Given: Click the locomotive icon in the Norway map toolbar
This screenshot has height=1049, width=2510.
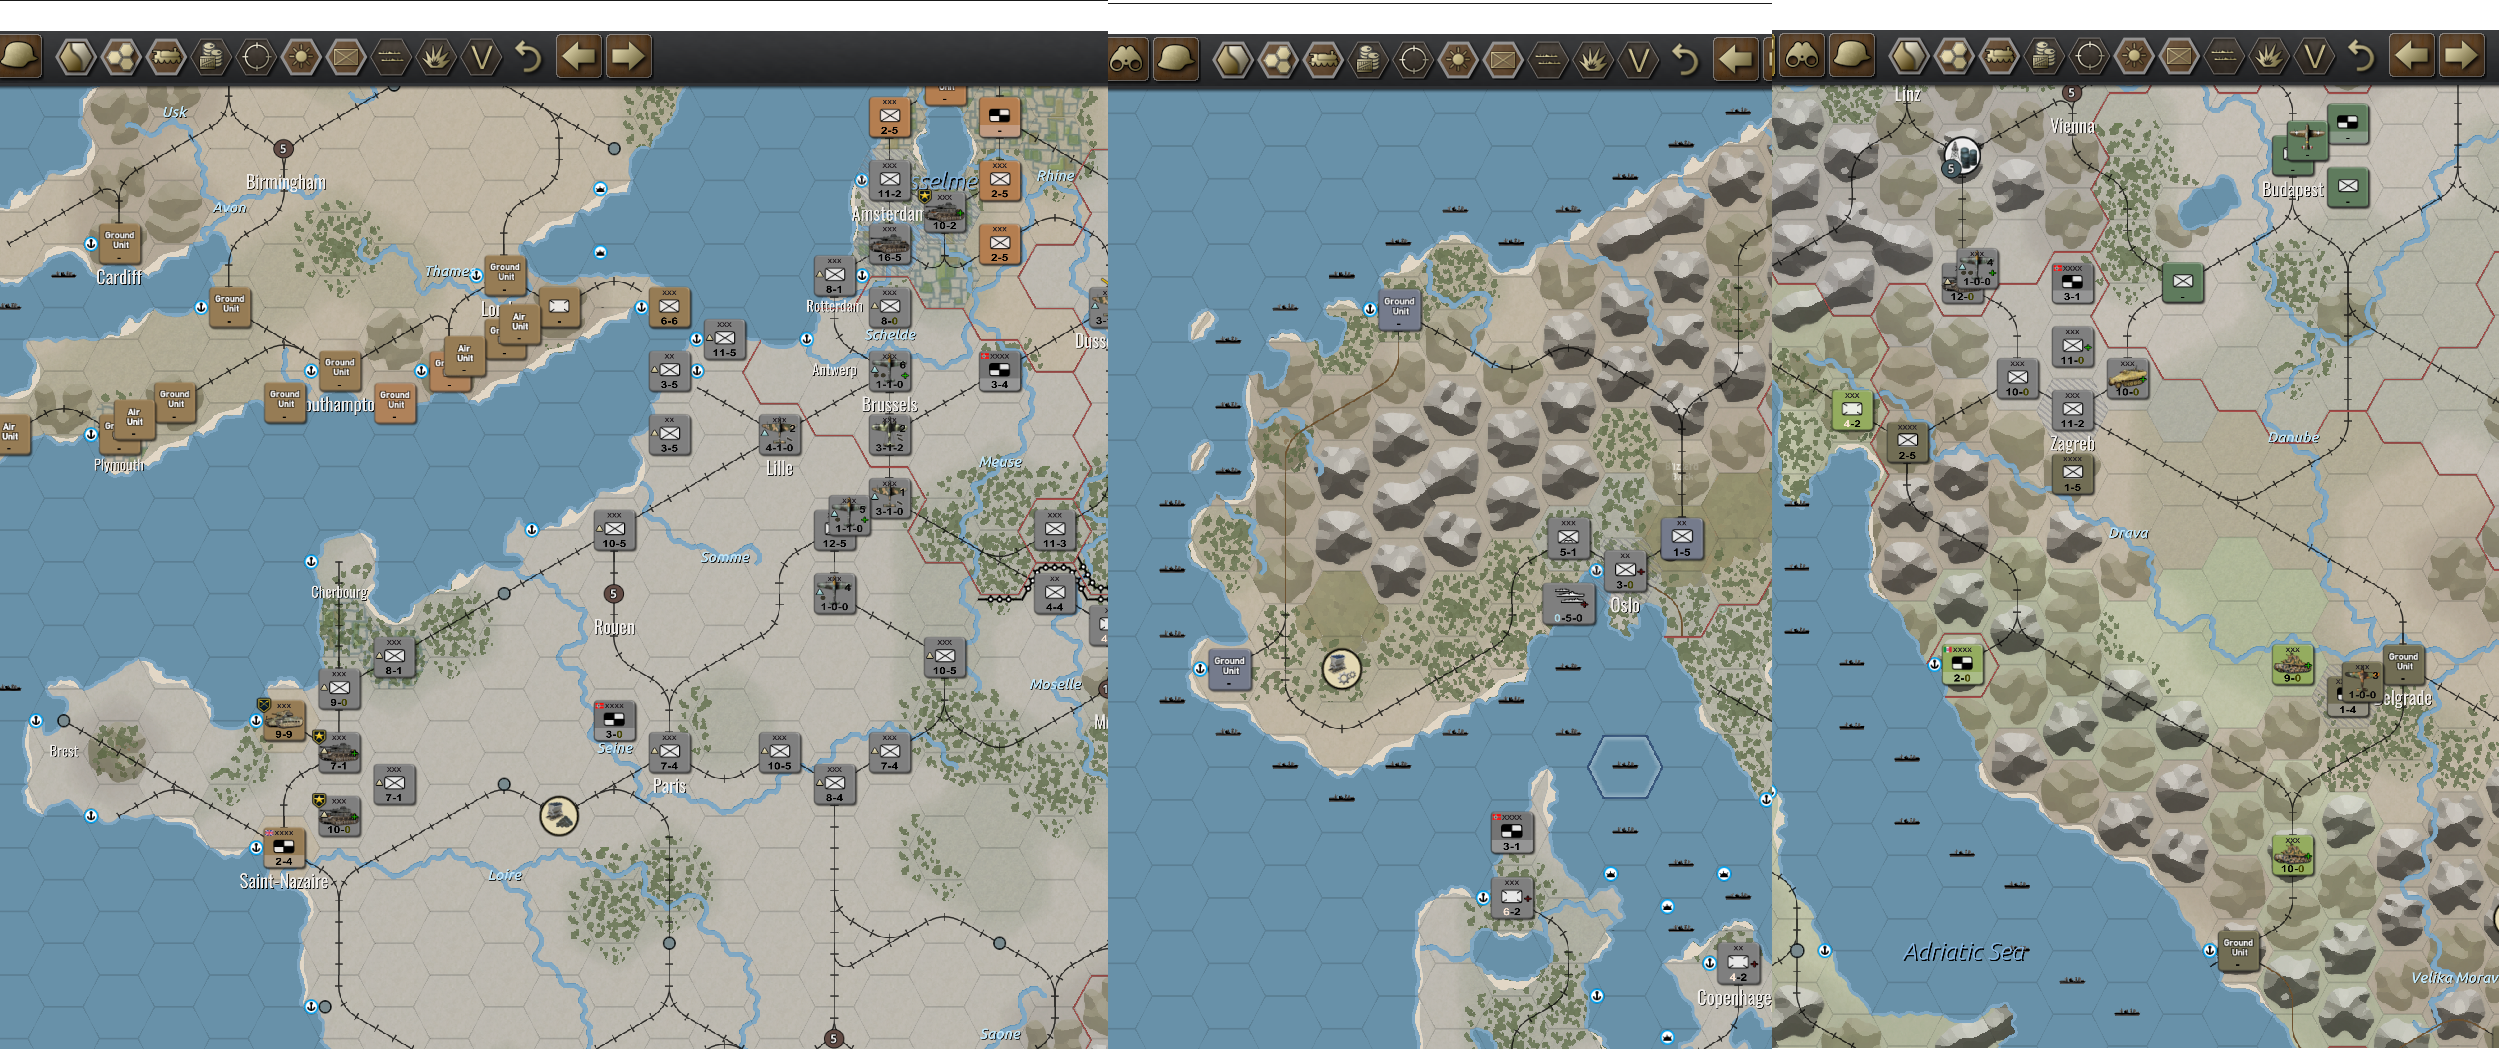Looking at the screenshot, I should 1324,61.
